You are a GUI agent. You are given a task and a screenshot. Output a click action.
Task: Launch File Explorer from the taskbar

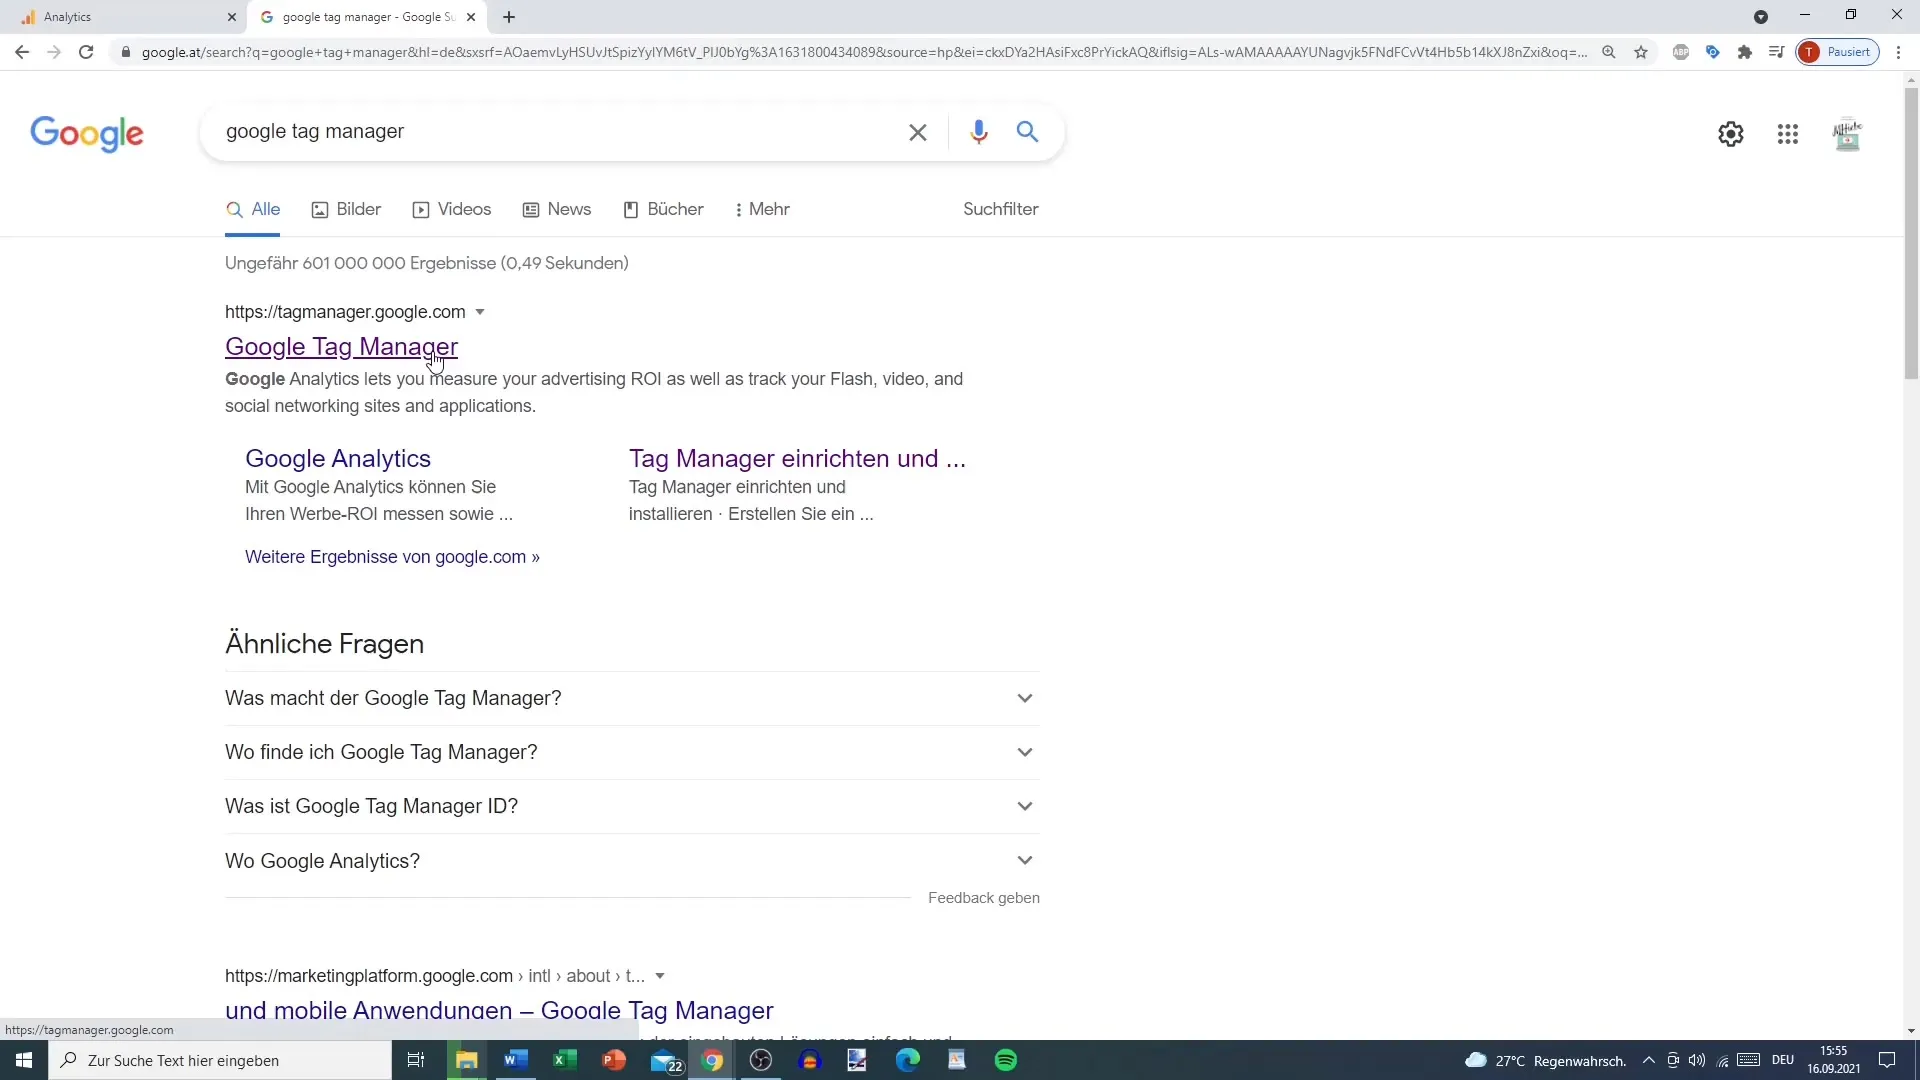[x=467, y=1060]
